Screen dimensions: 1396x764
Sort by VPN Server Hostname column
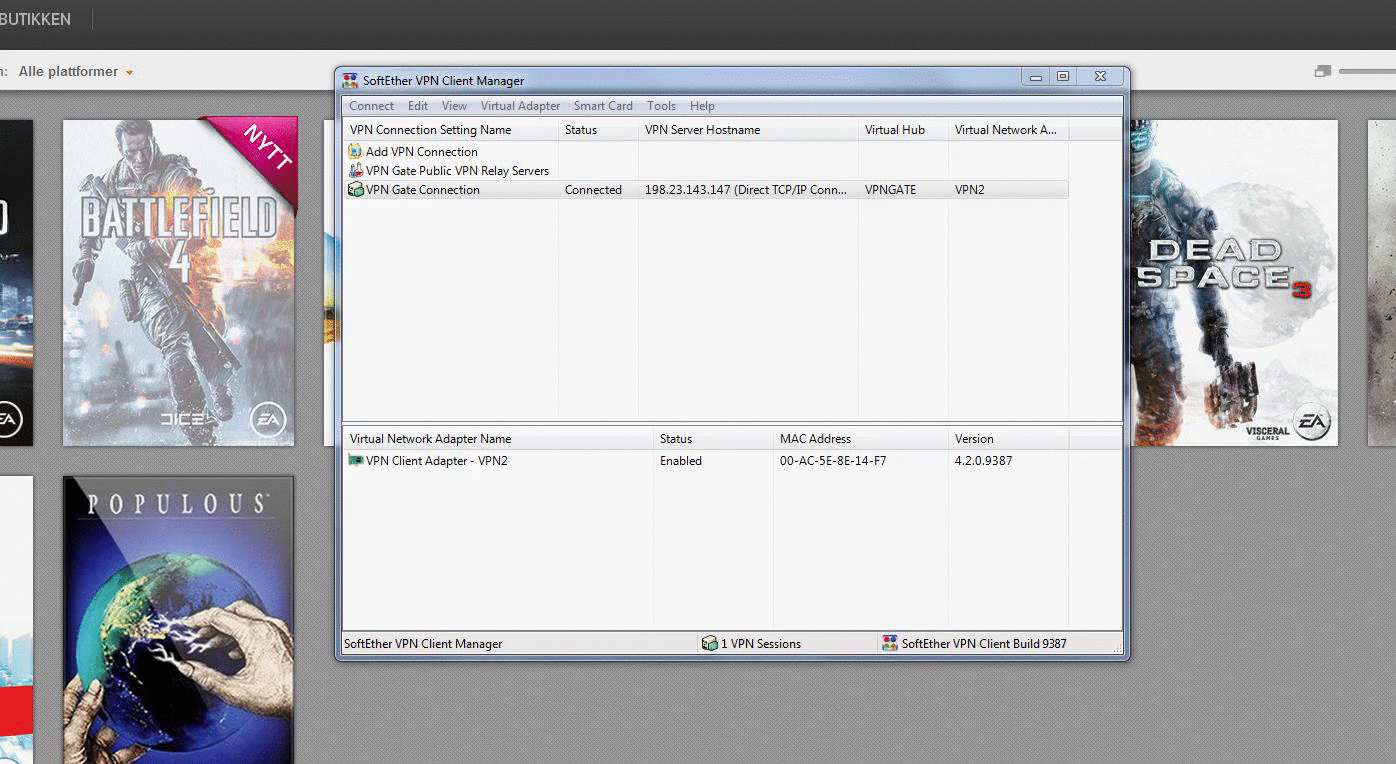[x=748, y=130]
